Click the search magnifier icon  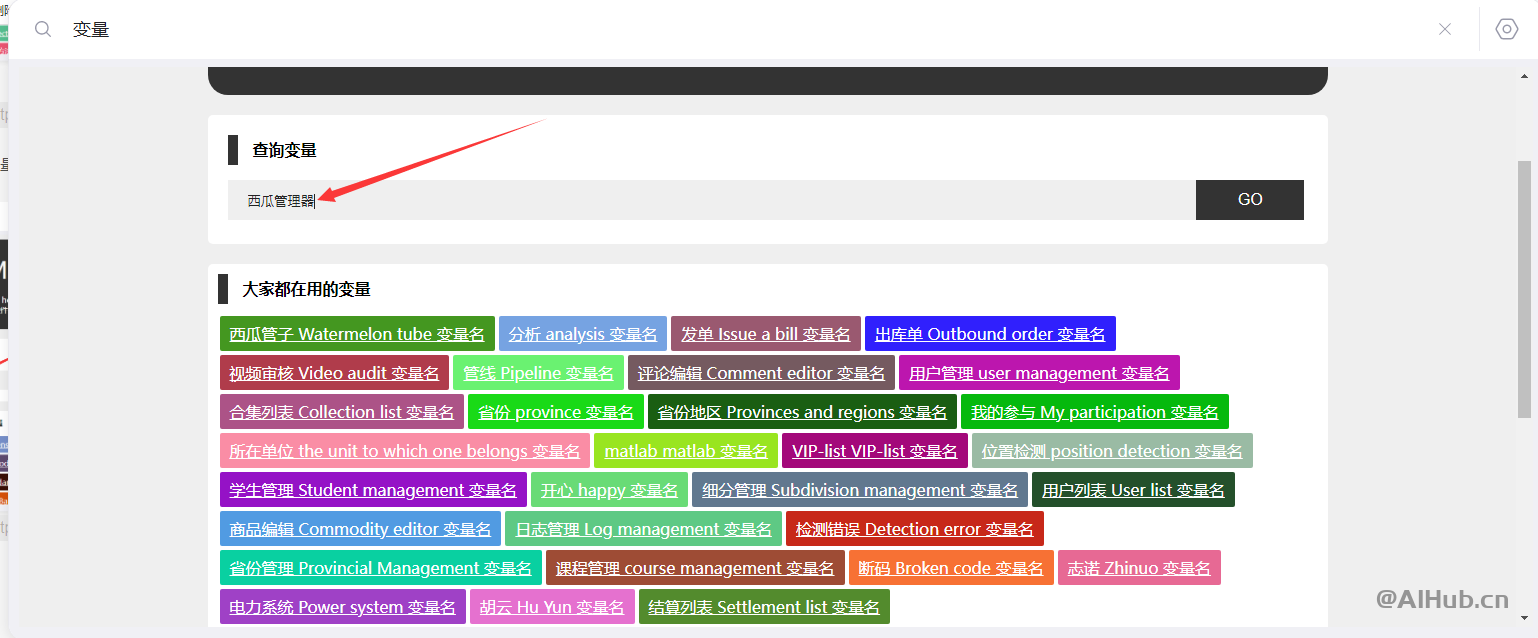click(43, 29)
